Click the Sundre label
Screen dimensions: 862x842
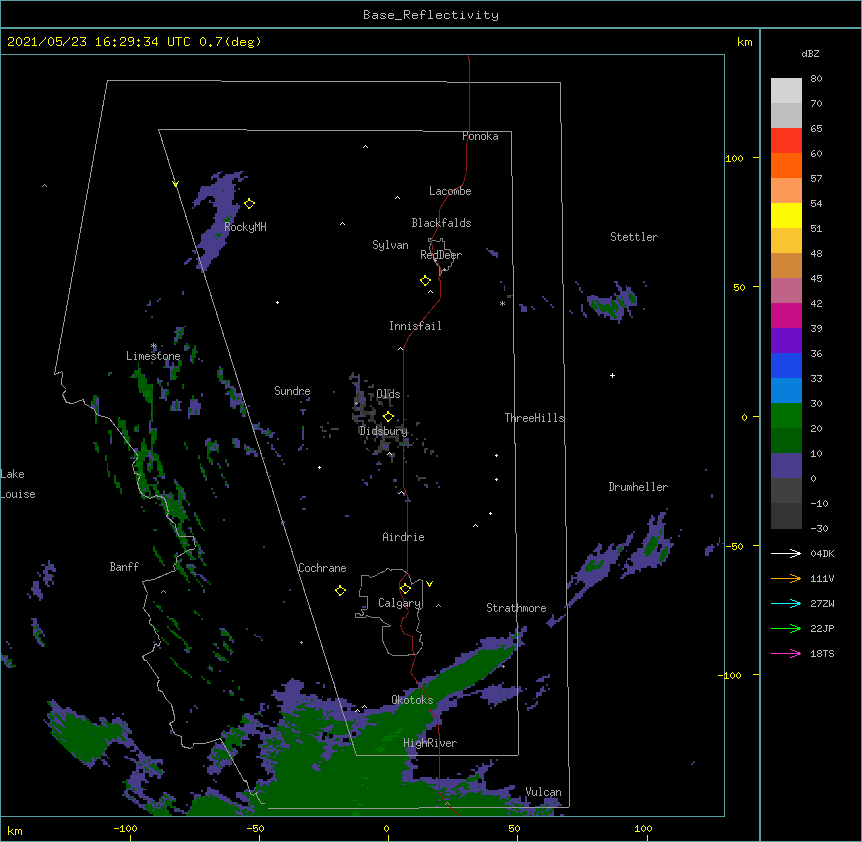point(292,391)
